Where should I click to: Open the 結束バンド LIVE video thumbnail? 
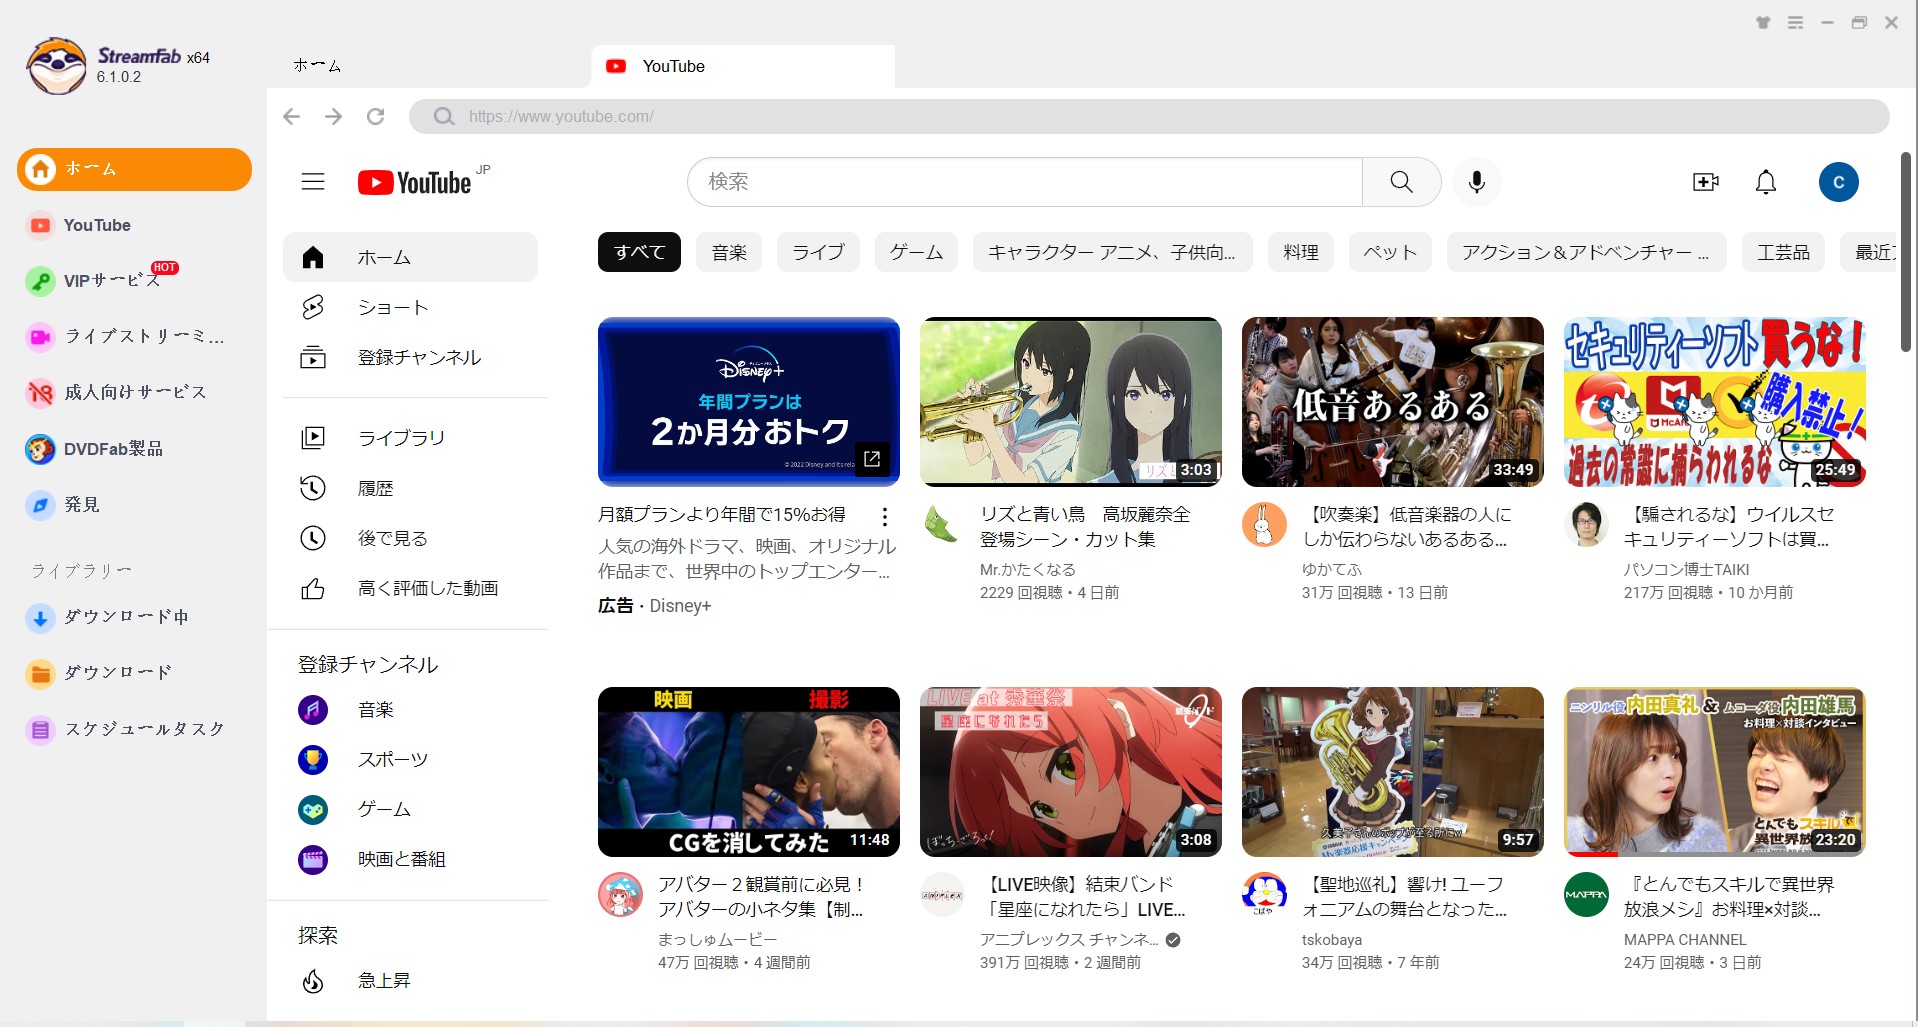pyautogui.click(x=1071, y=772)
